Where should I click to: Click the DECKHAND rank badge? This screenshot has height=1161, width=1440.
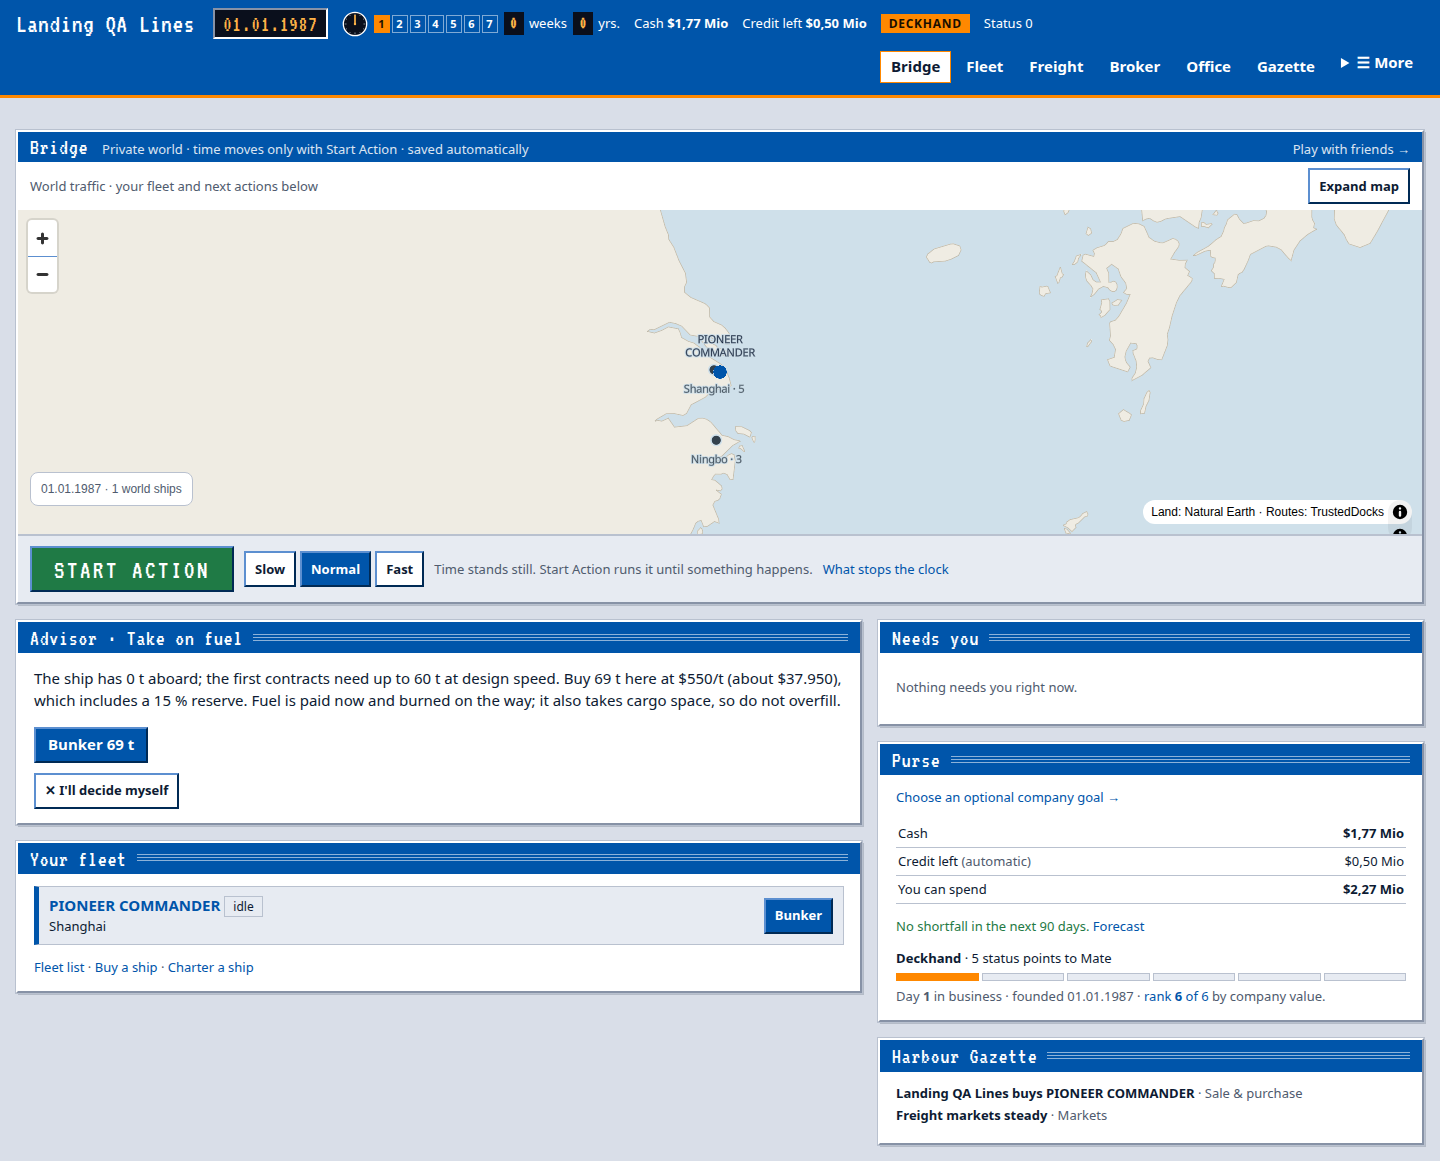coord(925,24)
